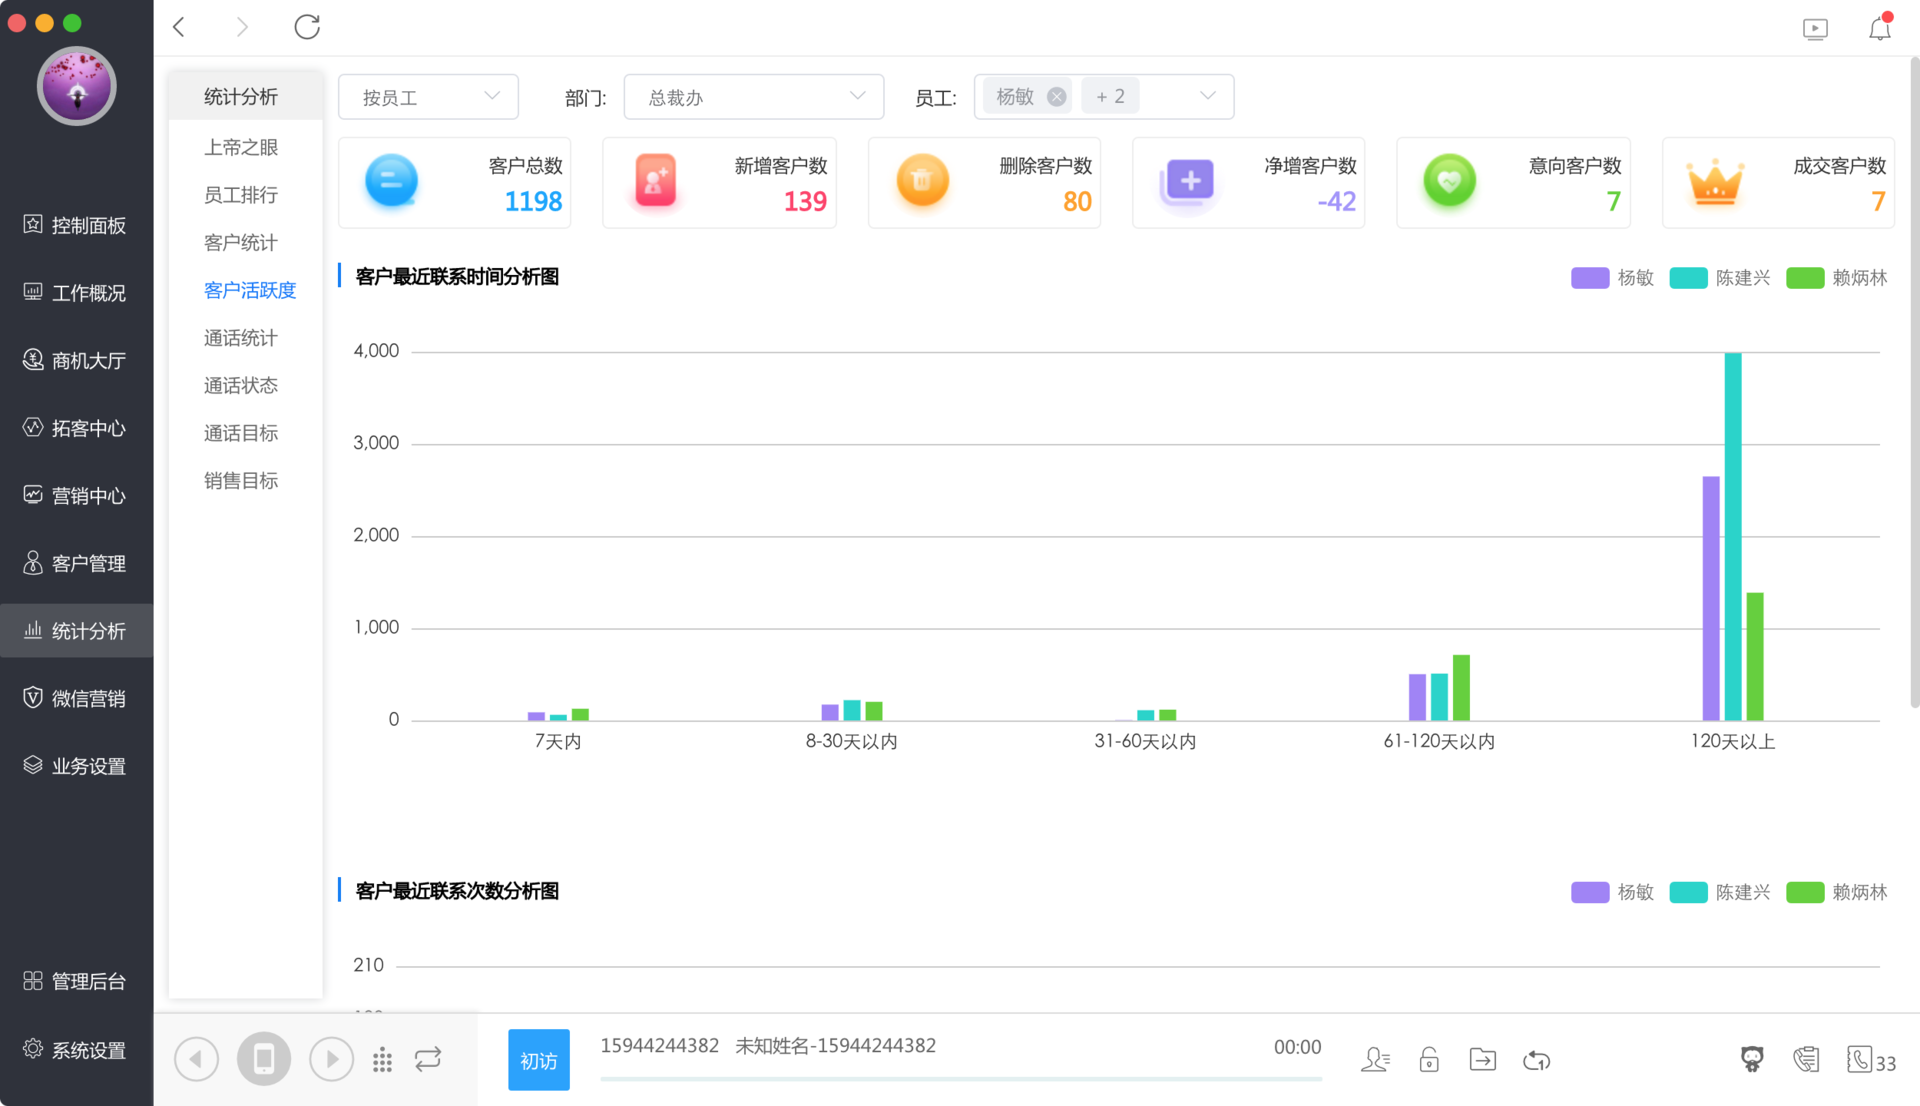Viewport: 1920px width, 1106px height.
Task: Remove the 杨敏 employee tag
Action: coord(1056,97)
